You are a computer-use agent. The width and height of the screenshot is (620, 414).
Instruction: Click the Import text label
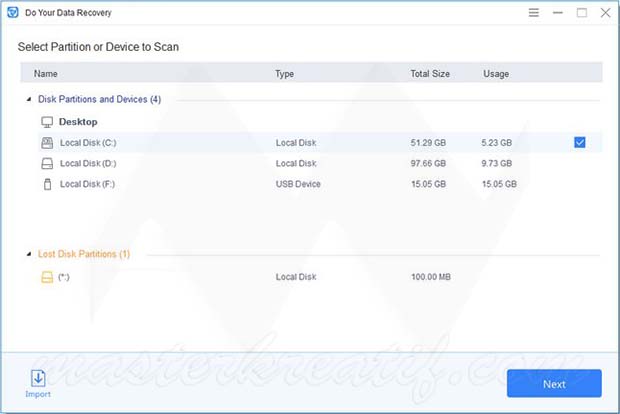tap(38, 394)
